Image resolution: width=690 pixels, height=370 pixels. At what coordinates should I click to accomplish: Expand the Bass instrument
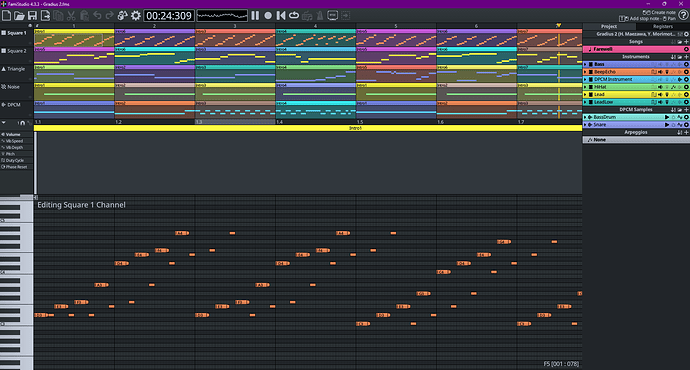(x=585, y=64)
